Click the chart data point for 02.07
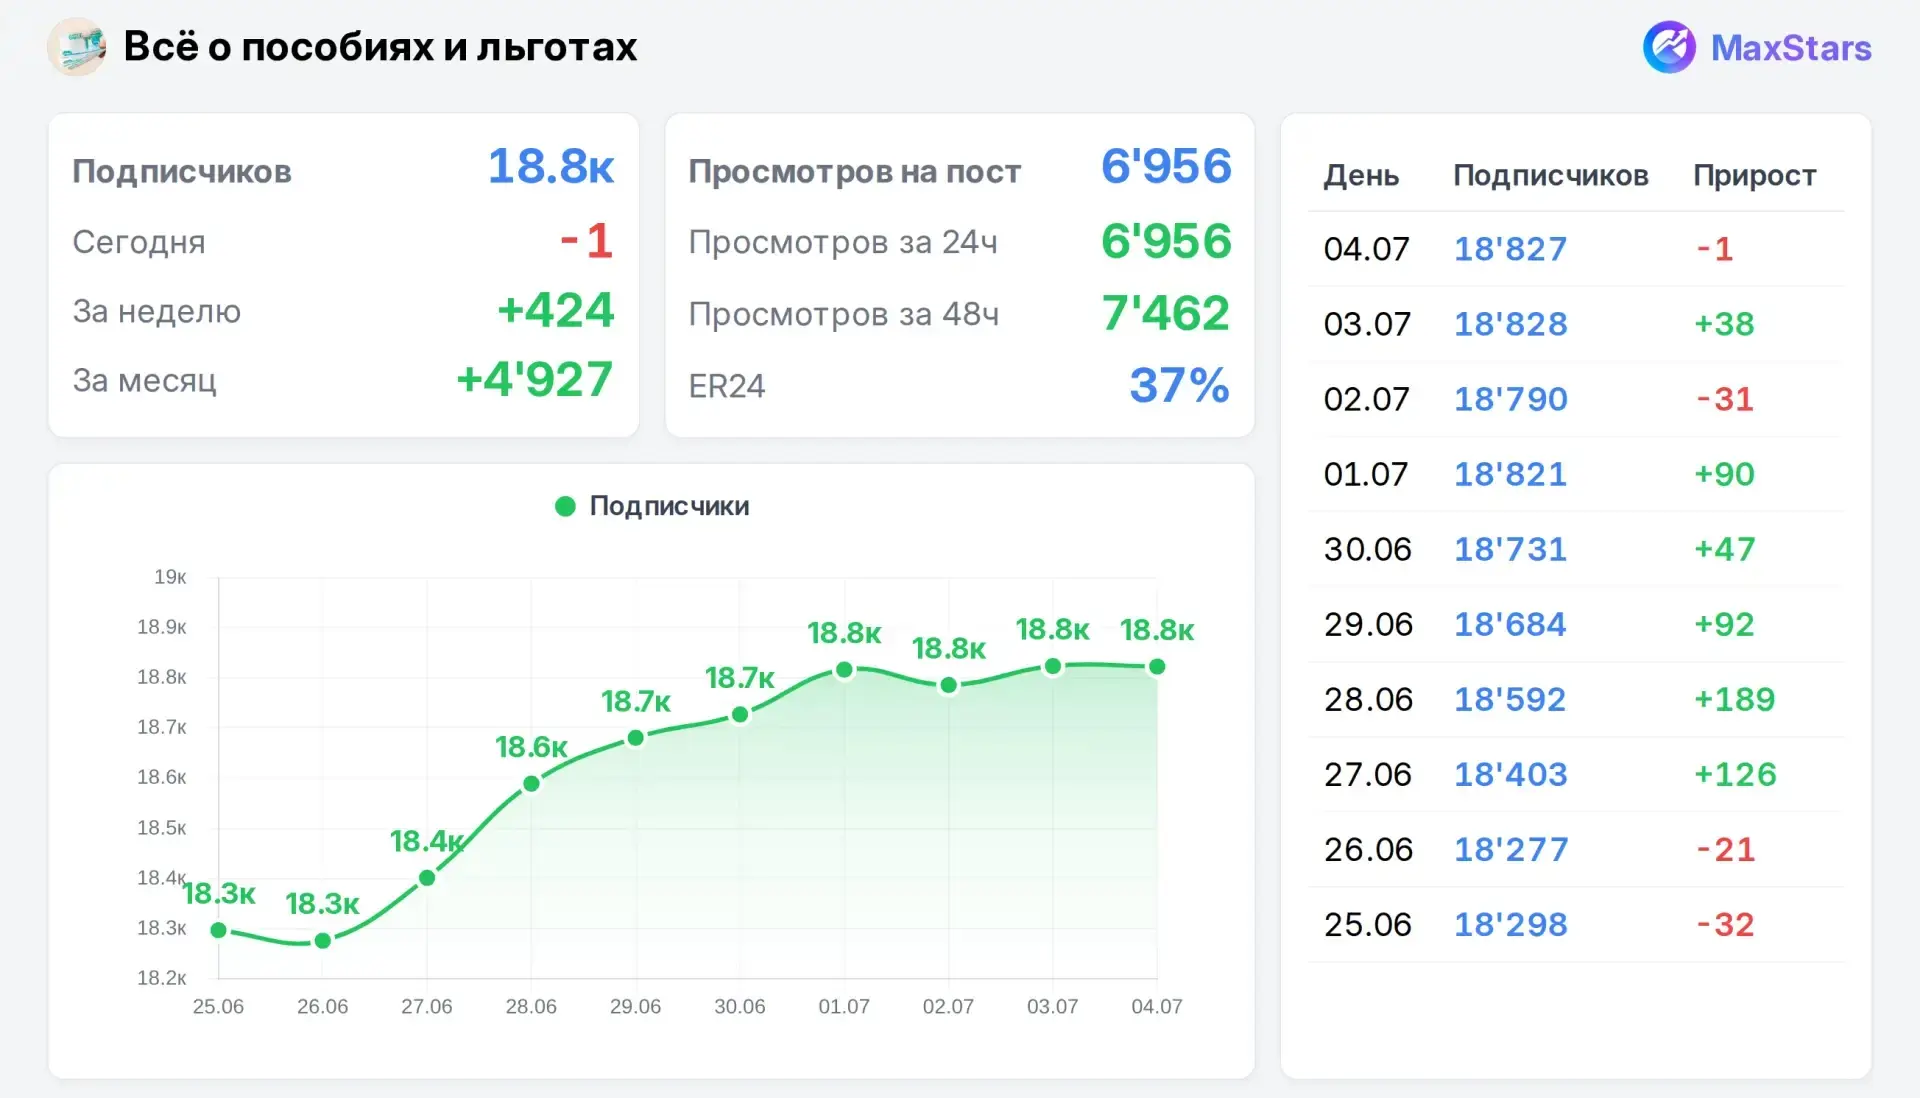Viewport: 1920px width, 1098px height. coord(949,685)
